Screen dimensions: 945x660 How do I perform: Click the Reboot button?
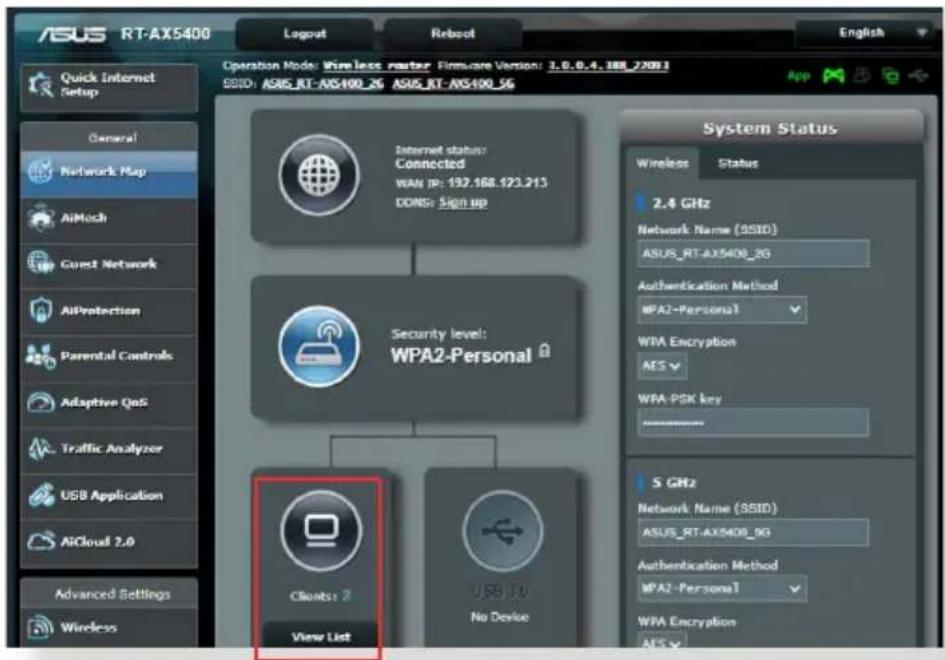tap(453, 34)
